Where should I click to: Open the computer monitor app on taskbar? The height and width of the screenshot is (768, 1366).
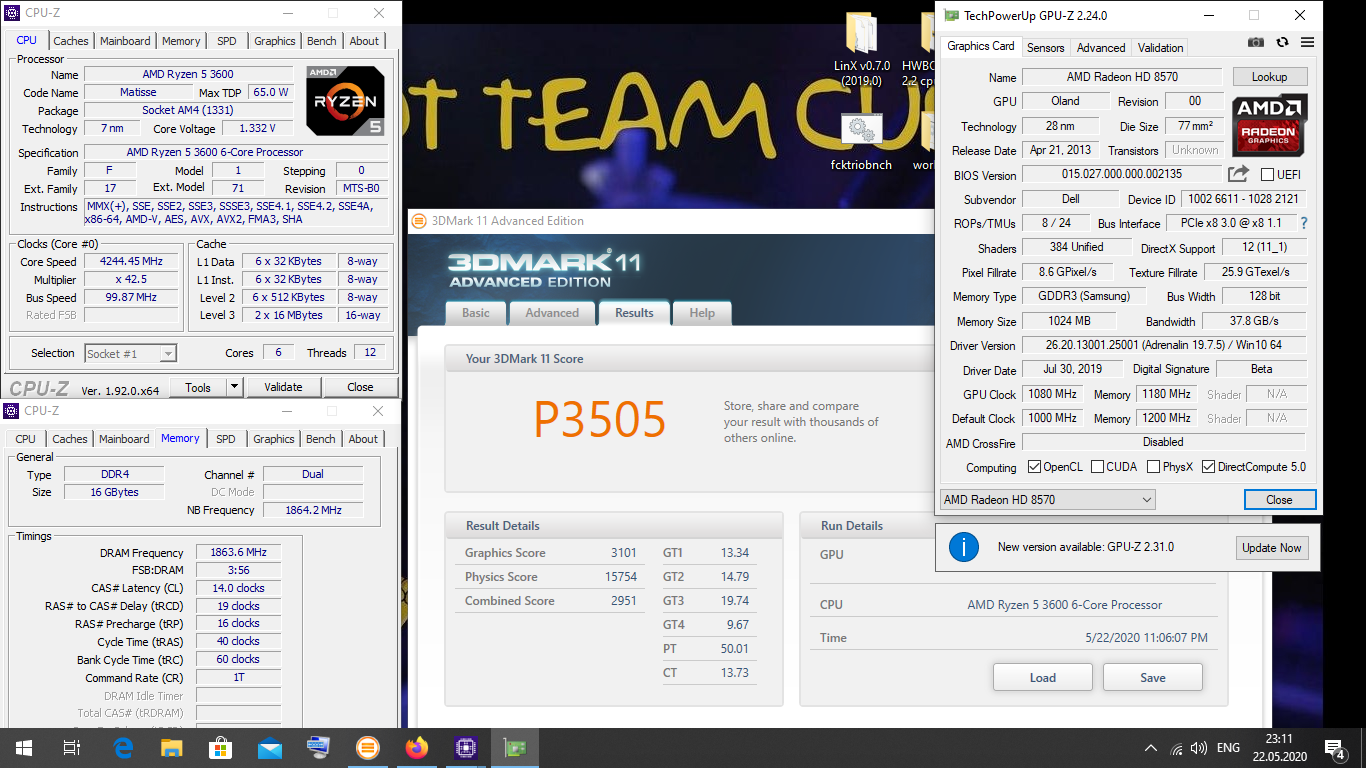(x=319, y=748)
